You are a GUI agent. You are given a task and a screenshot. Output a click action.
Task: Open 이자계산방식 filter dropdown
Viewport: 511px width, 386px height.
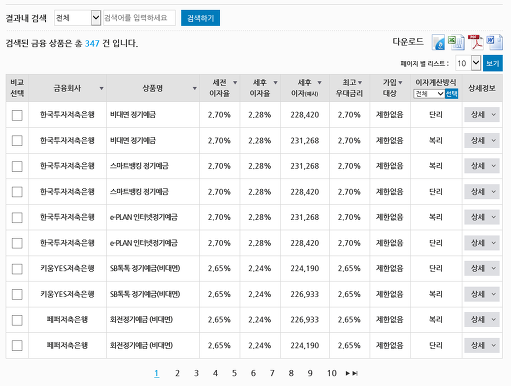tap(429, 94)
